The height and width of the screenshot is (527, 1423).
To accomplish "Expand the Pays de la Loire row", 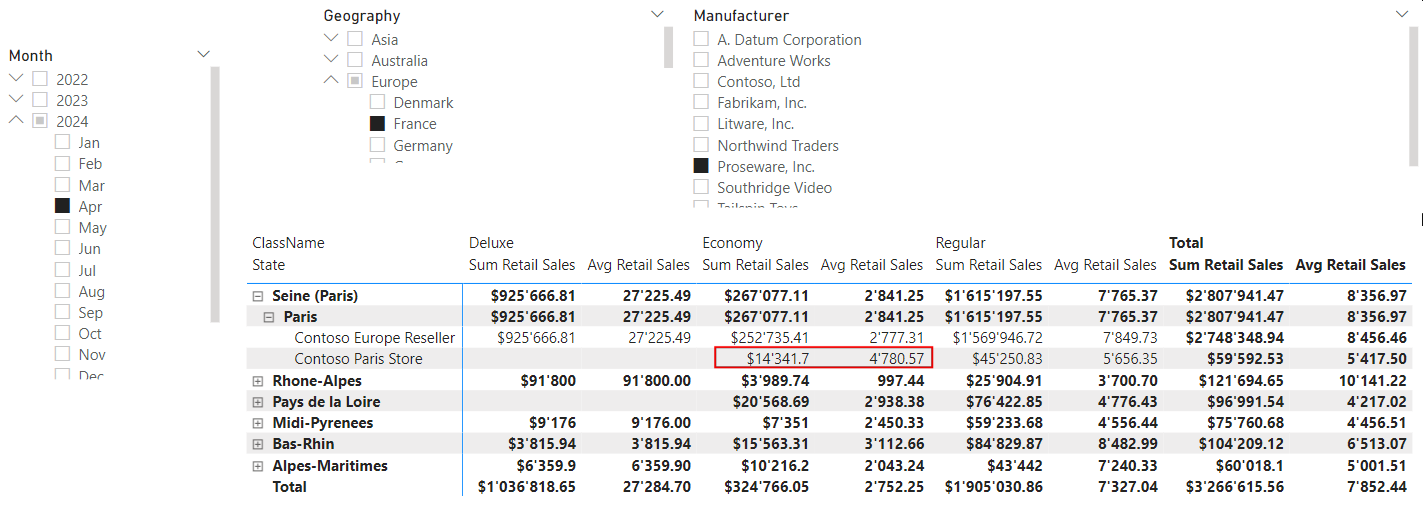I will pyautogui.click(x=258, y=402).
